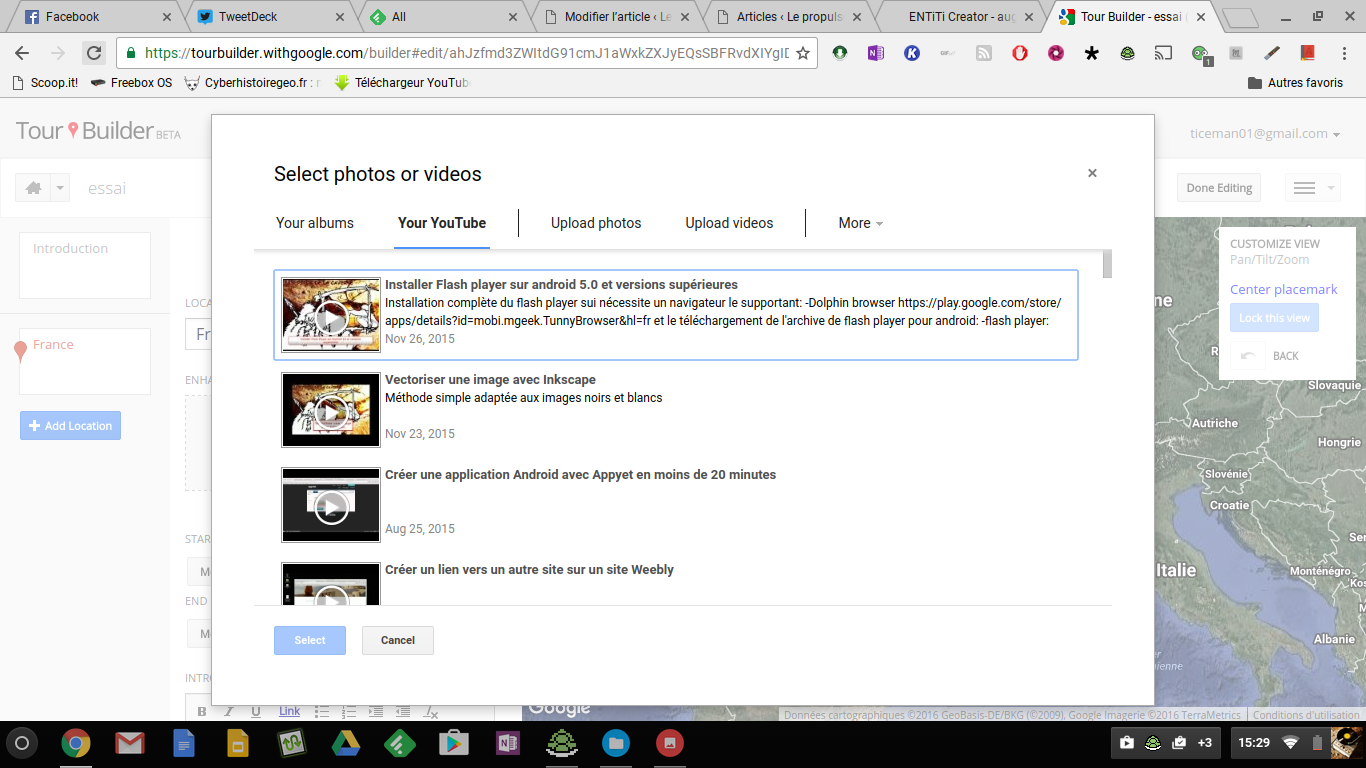Open the RSS feed extension icon
The width and height of the screenshot is (1366, 768).
click(984, 53)
